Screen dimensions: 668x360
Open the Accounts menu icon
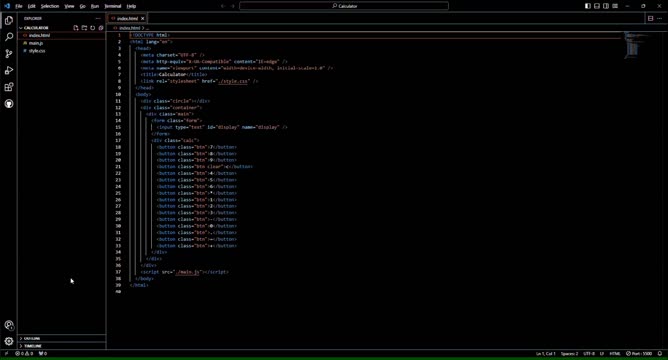point(9,325)
